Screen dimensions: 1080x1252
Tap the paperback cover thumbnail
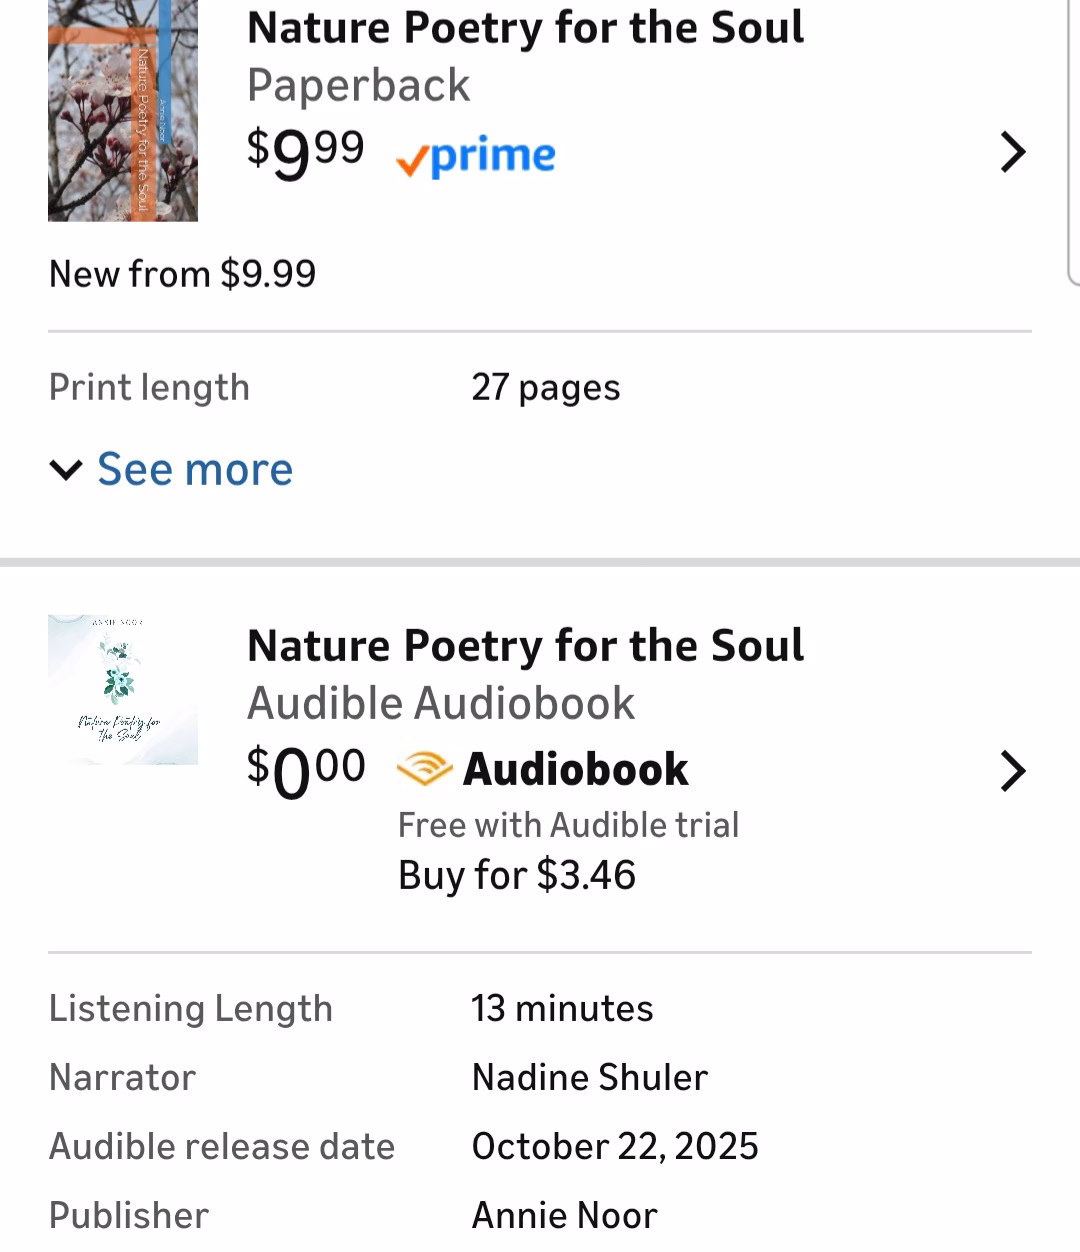click(123, 110)
